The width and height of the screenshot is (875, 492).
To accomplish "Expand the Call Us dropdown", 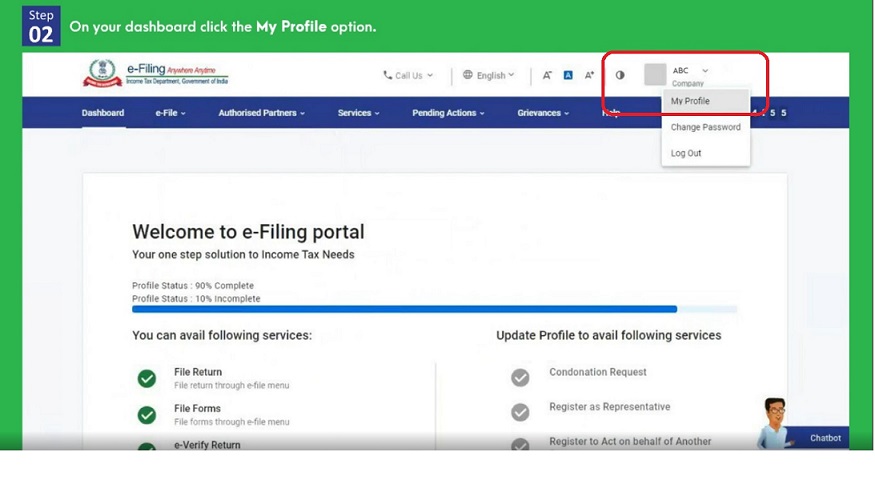I will (x=408, y=75).
